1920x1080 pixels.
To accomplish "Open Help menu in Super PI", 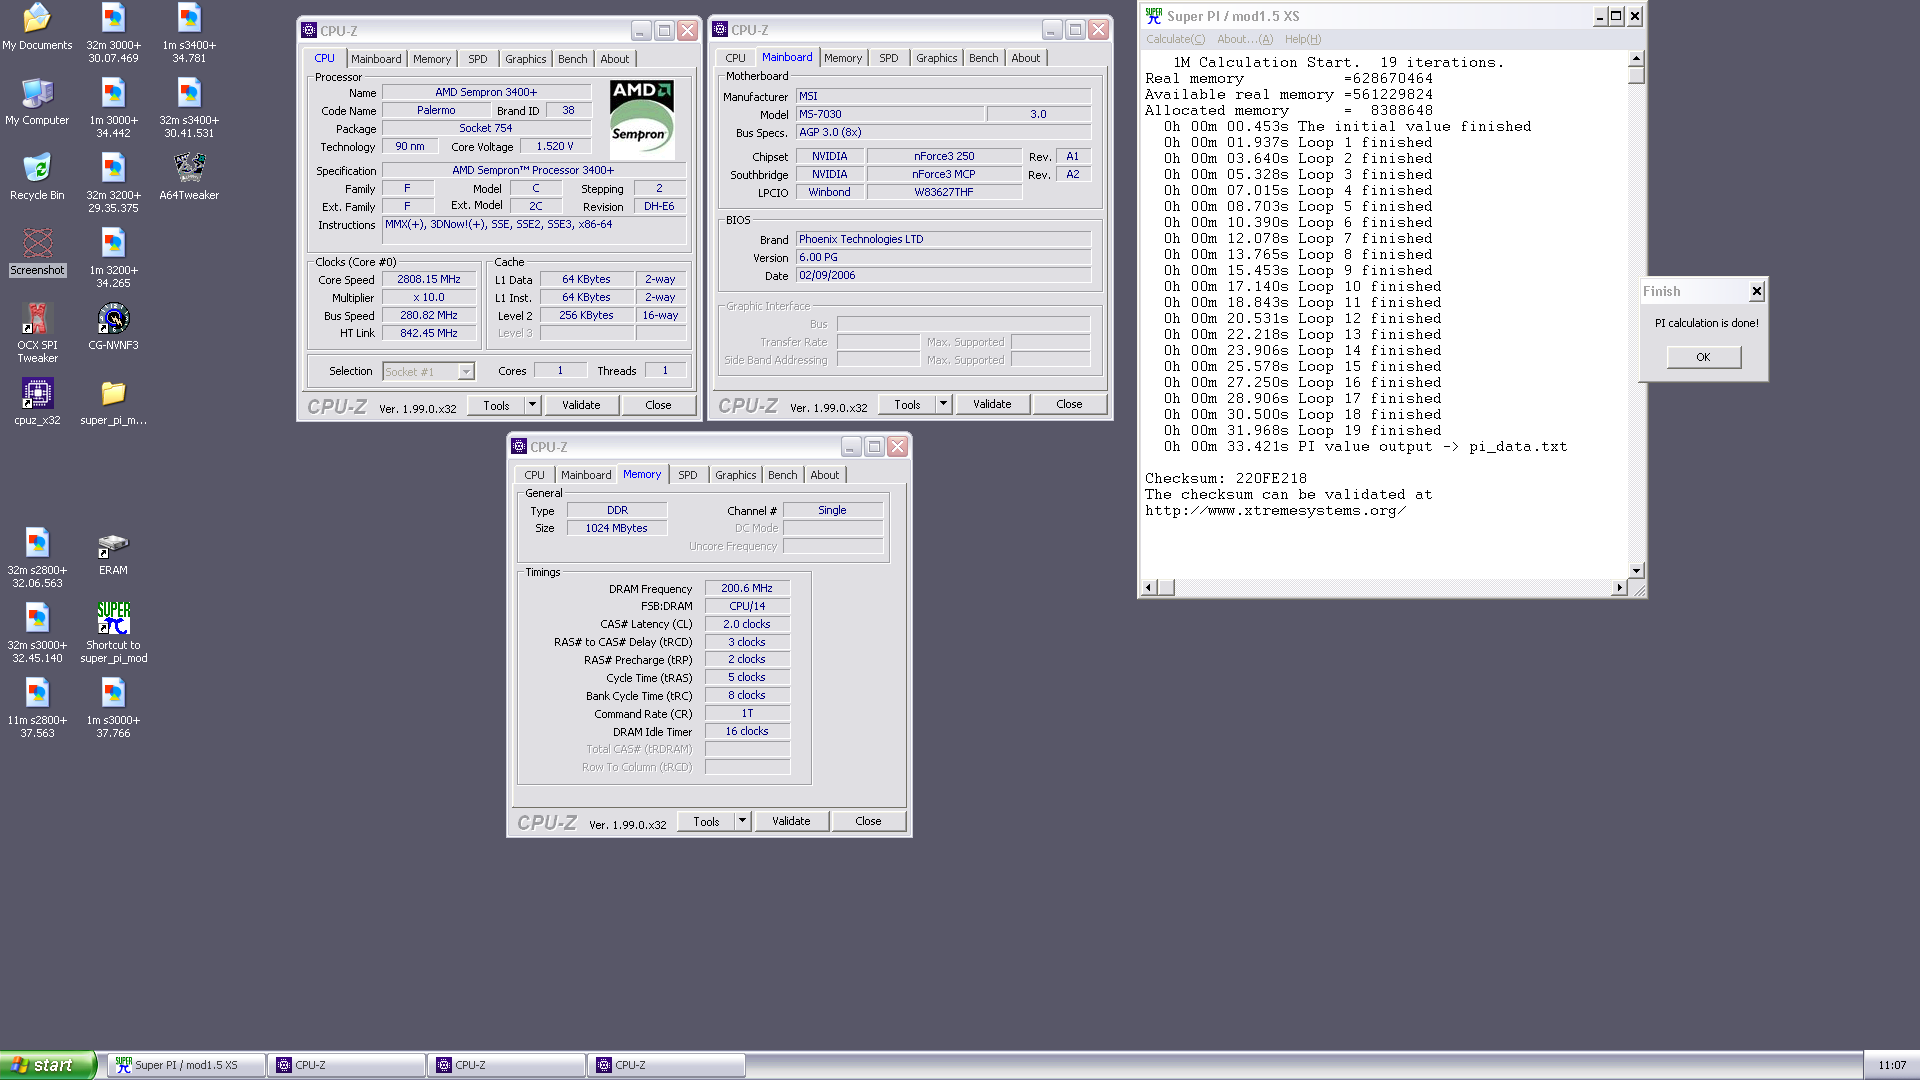I will click(x=1303, y=39).
